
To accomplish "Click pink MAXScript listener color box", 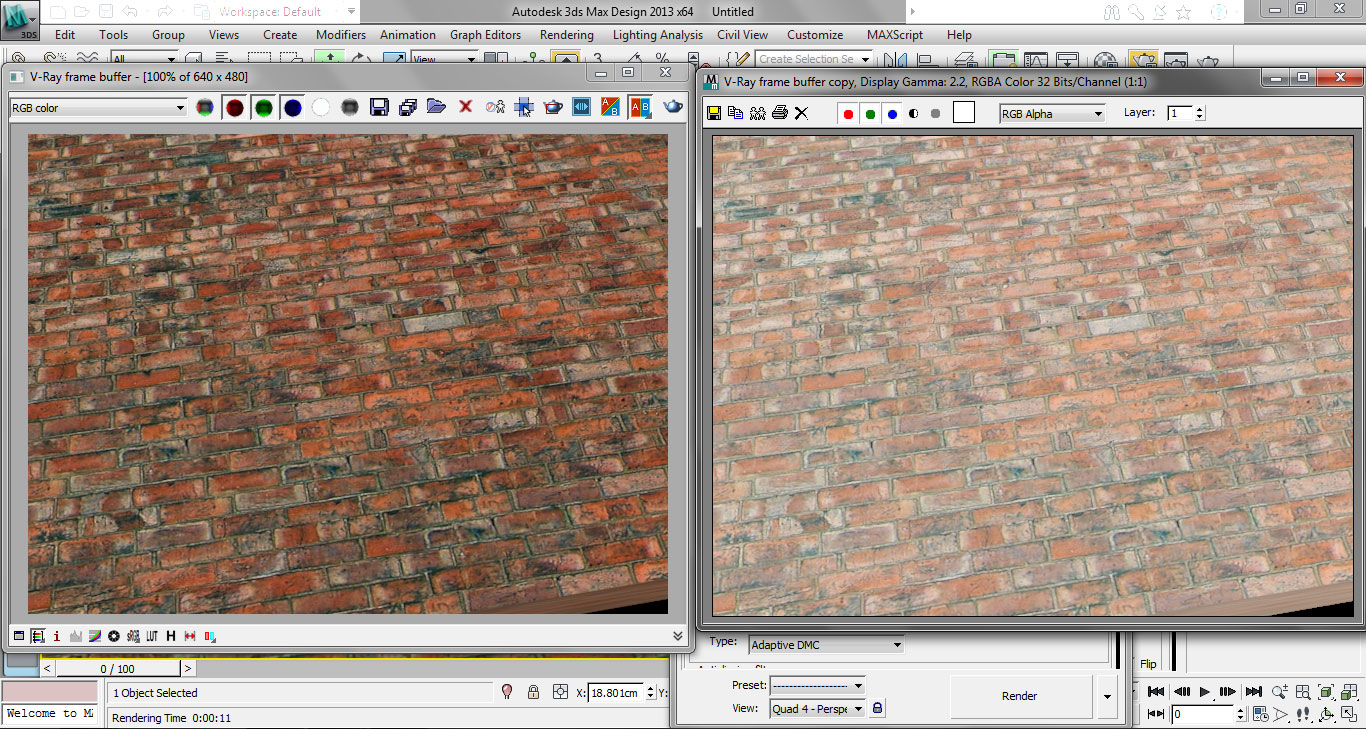I will tap(49, 692).
